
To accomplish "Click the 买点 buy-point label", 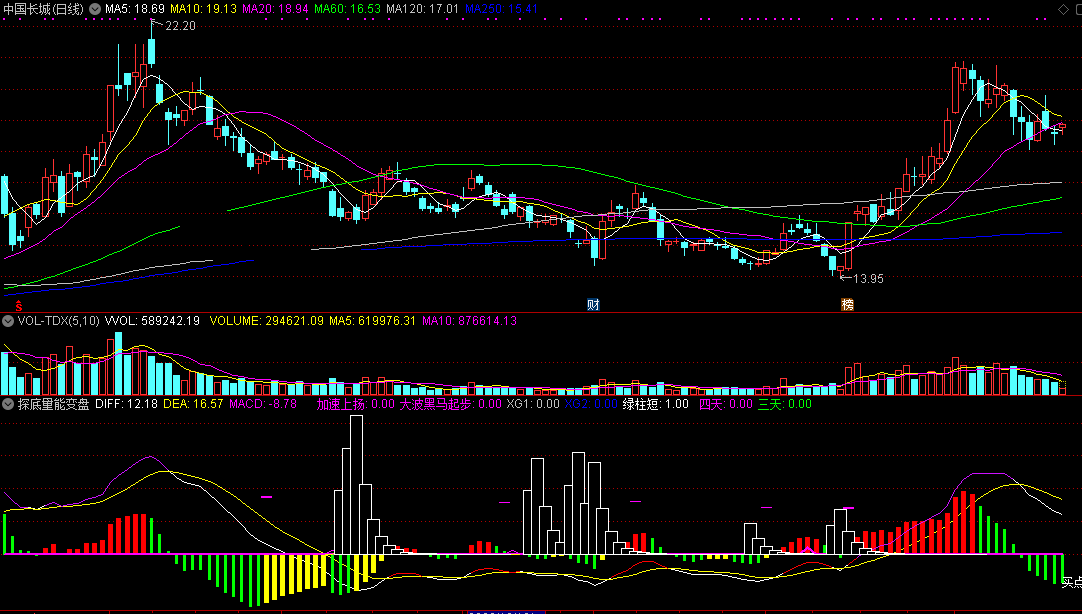I will click(1072, 583).
